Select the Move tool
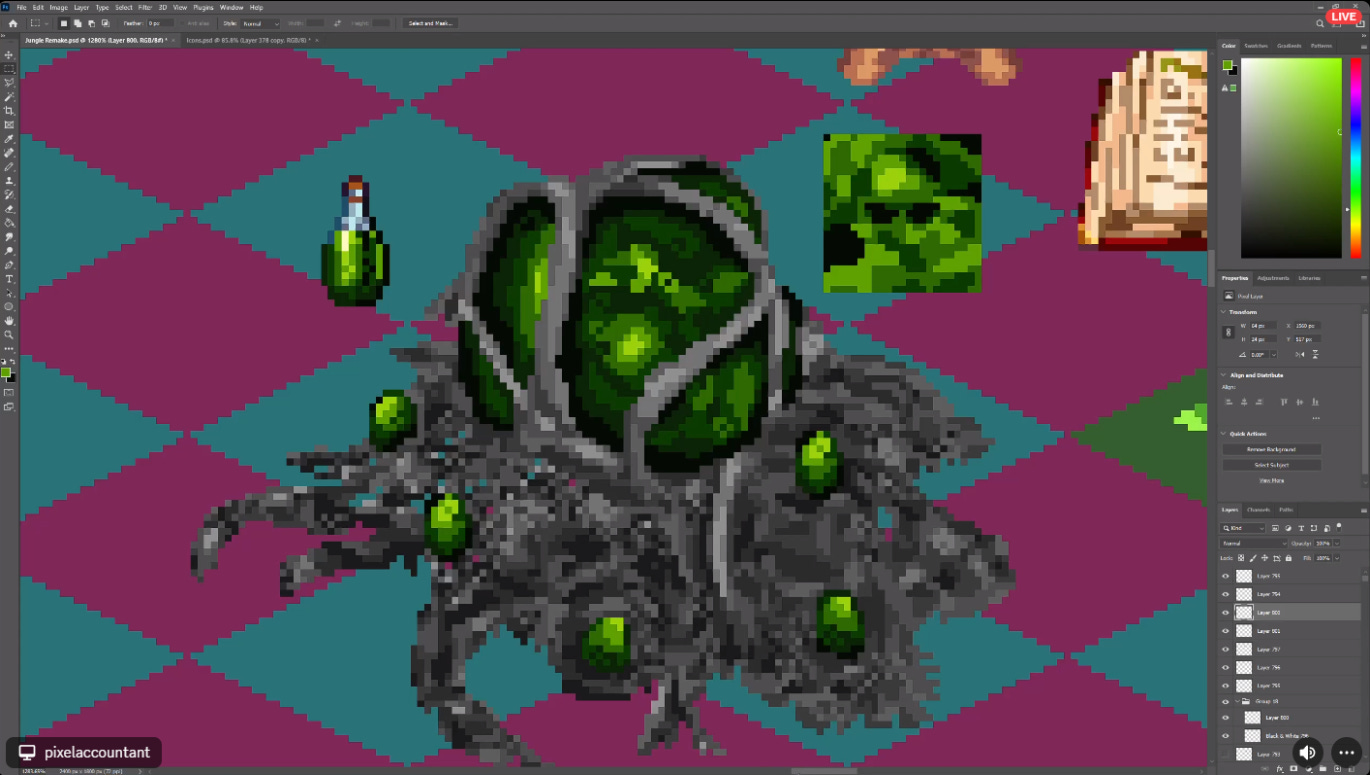Viewport: 1370px width, 775px height. (9, 55)
